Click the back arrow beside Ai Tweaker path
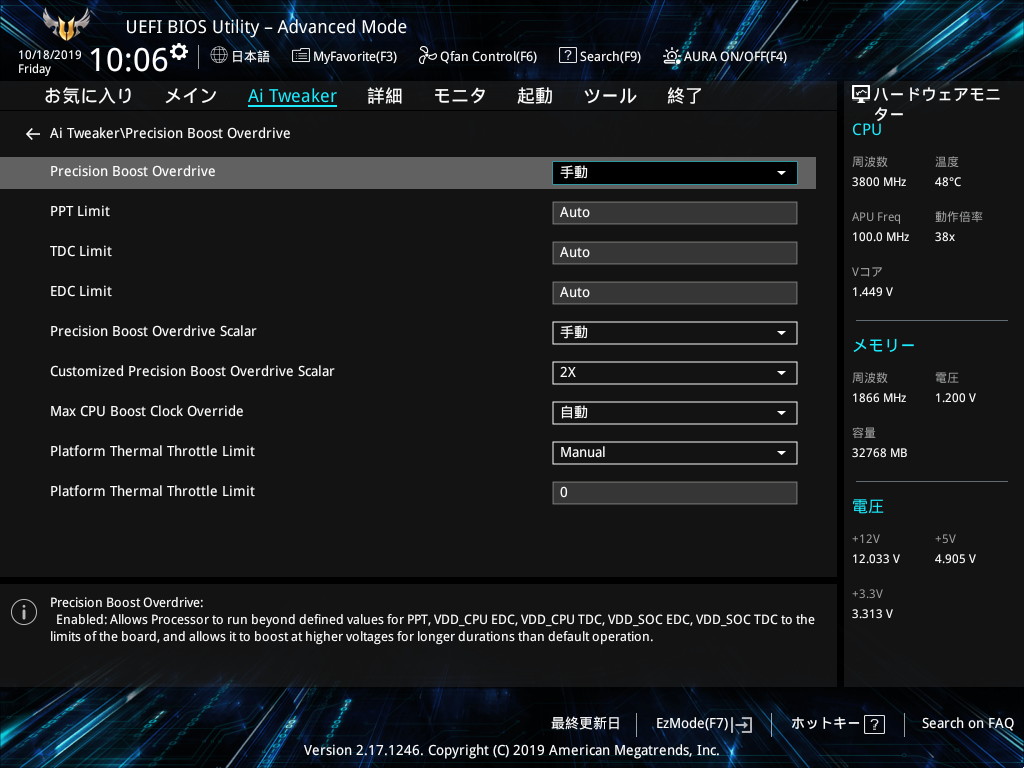Image resolution: width=1024 pixels, height=768 pixels. coord(33,134)
